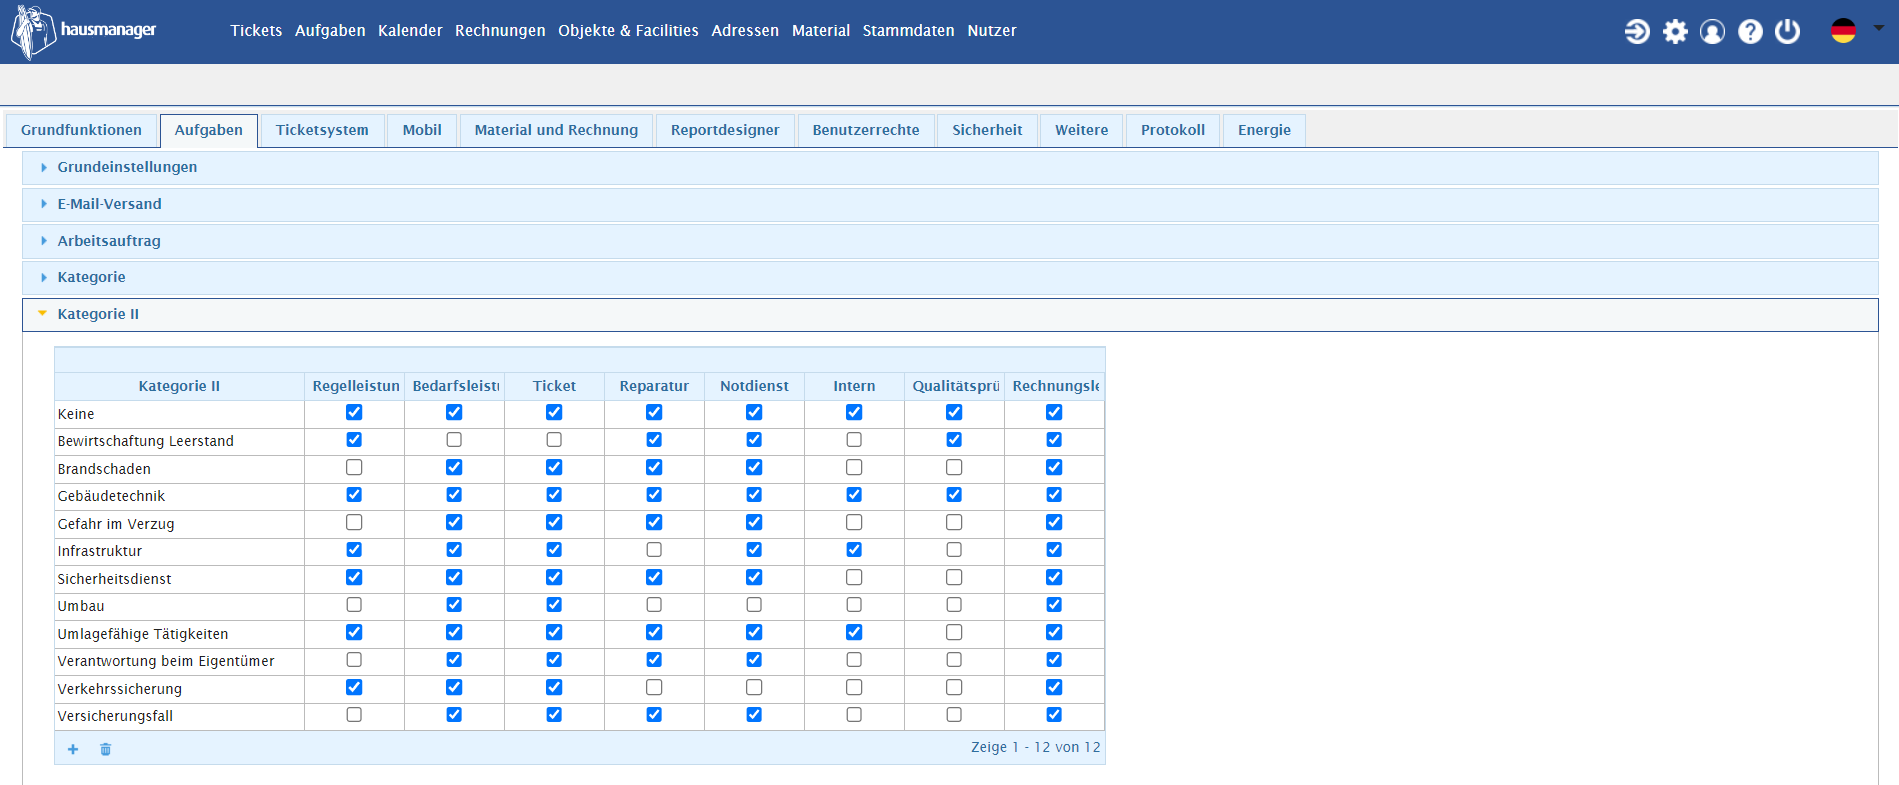Viewport: 1899px width, 785px height.
Task: Open the help question mark icon
Action: coord(1750,32)
